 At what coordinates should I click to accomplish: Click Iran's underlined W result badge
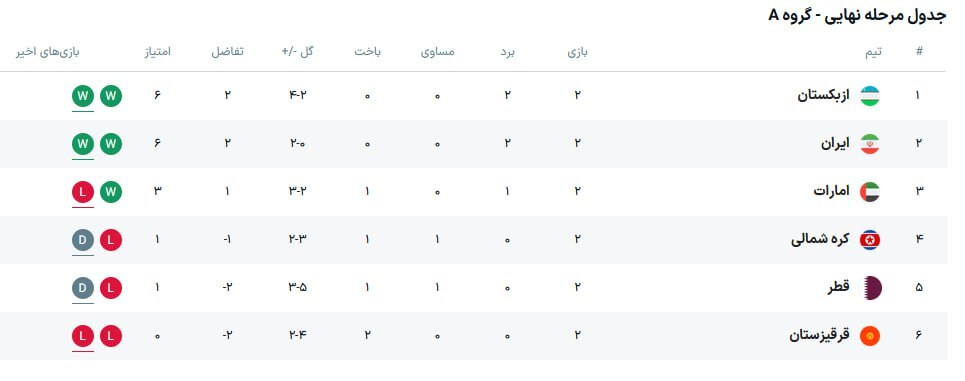coord(83,144)
